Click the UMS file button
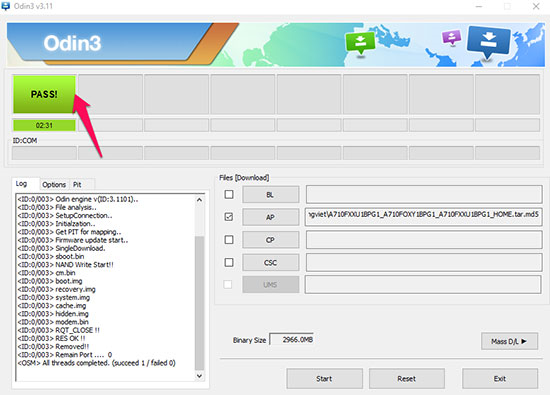 [x=270, y=284]
